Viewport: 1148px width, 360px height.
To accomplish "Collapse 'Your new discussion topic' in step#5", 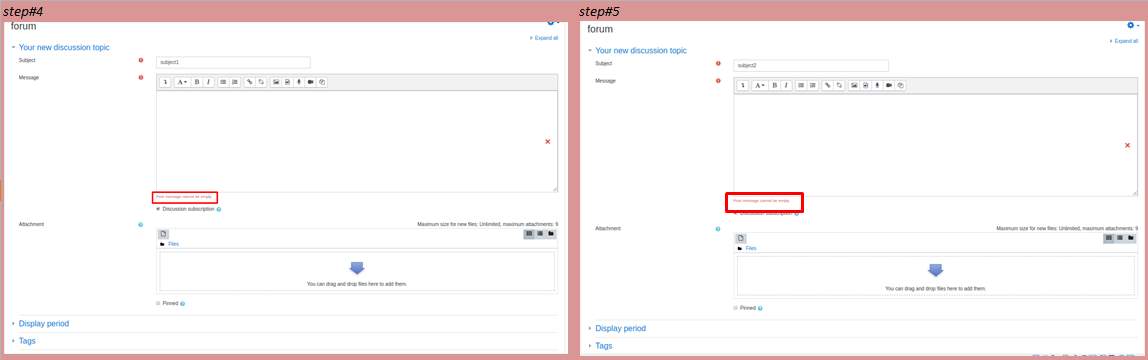I will [641, 50].
